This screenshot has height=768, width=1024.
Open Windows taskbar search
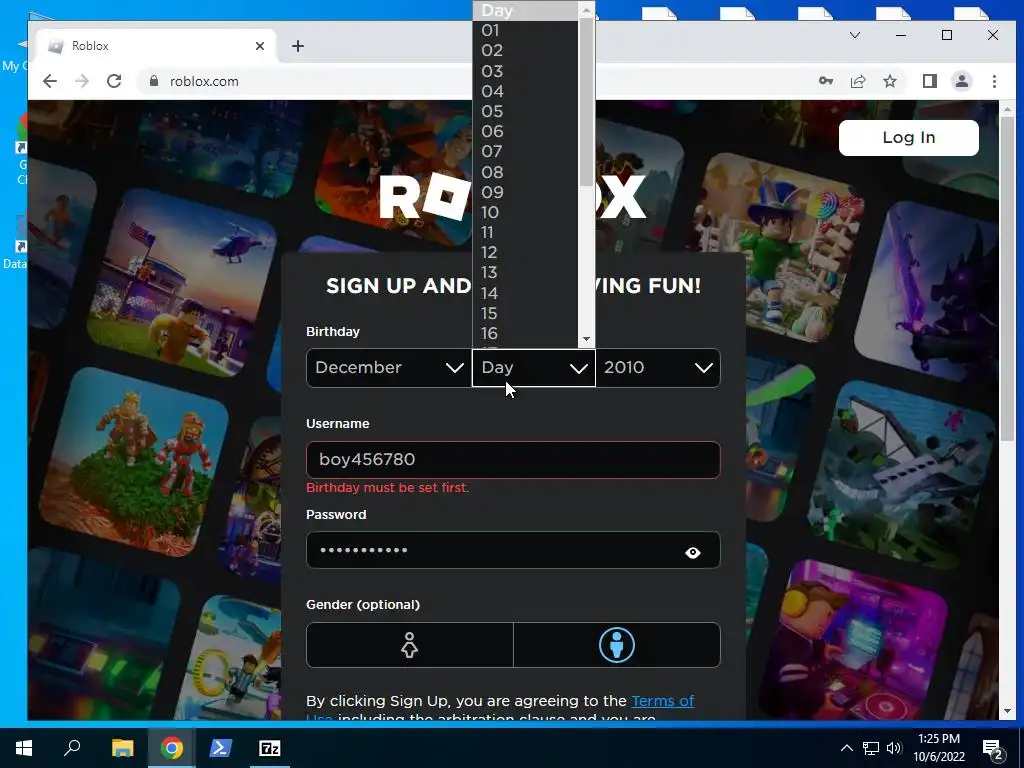tap(72, 748)
